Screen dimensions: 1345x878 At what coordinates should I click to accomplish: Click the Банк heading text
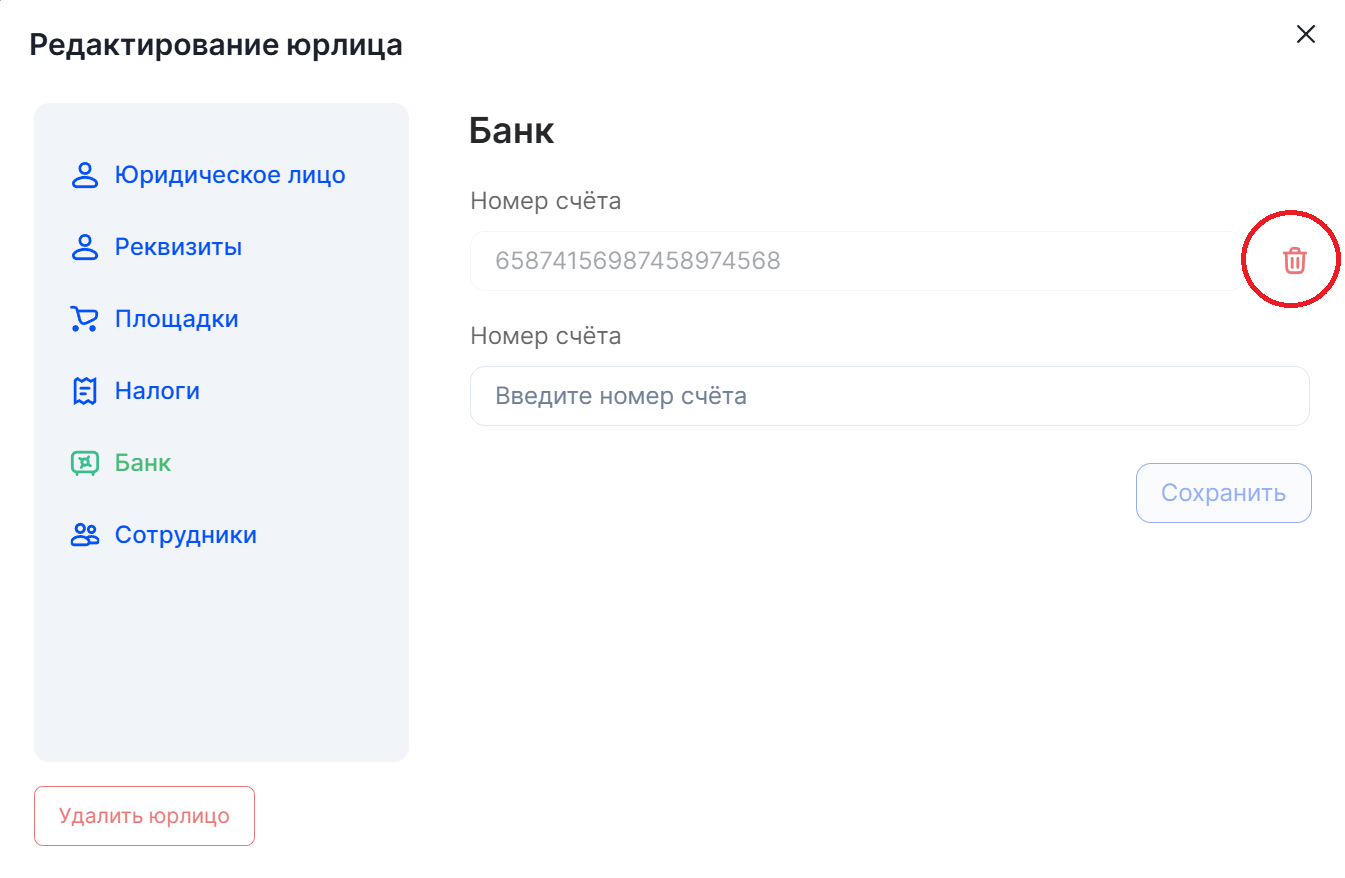coord(511,131)
